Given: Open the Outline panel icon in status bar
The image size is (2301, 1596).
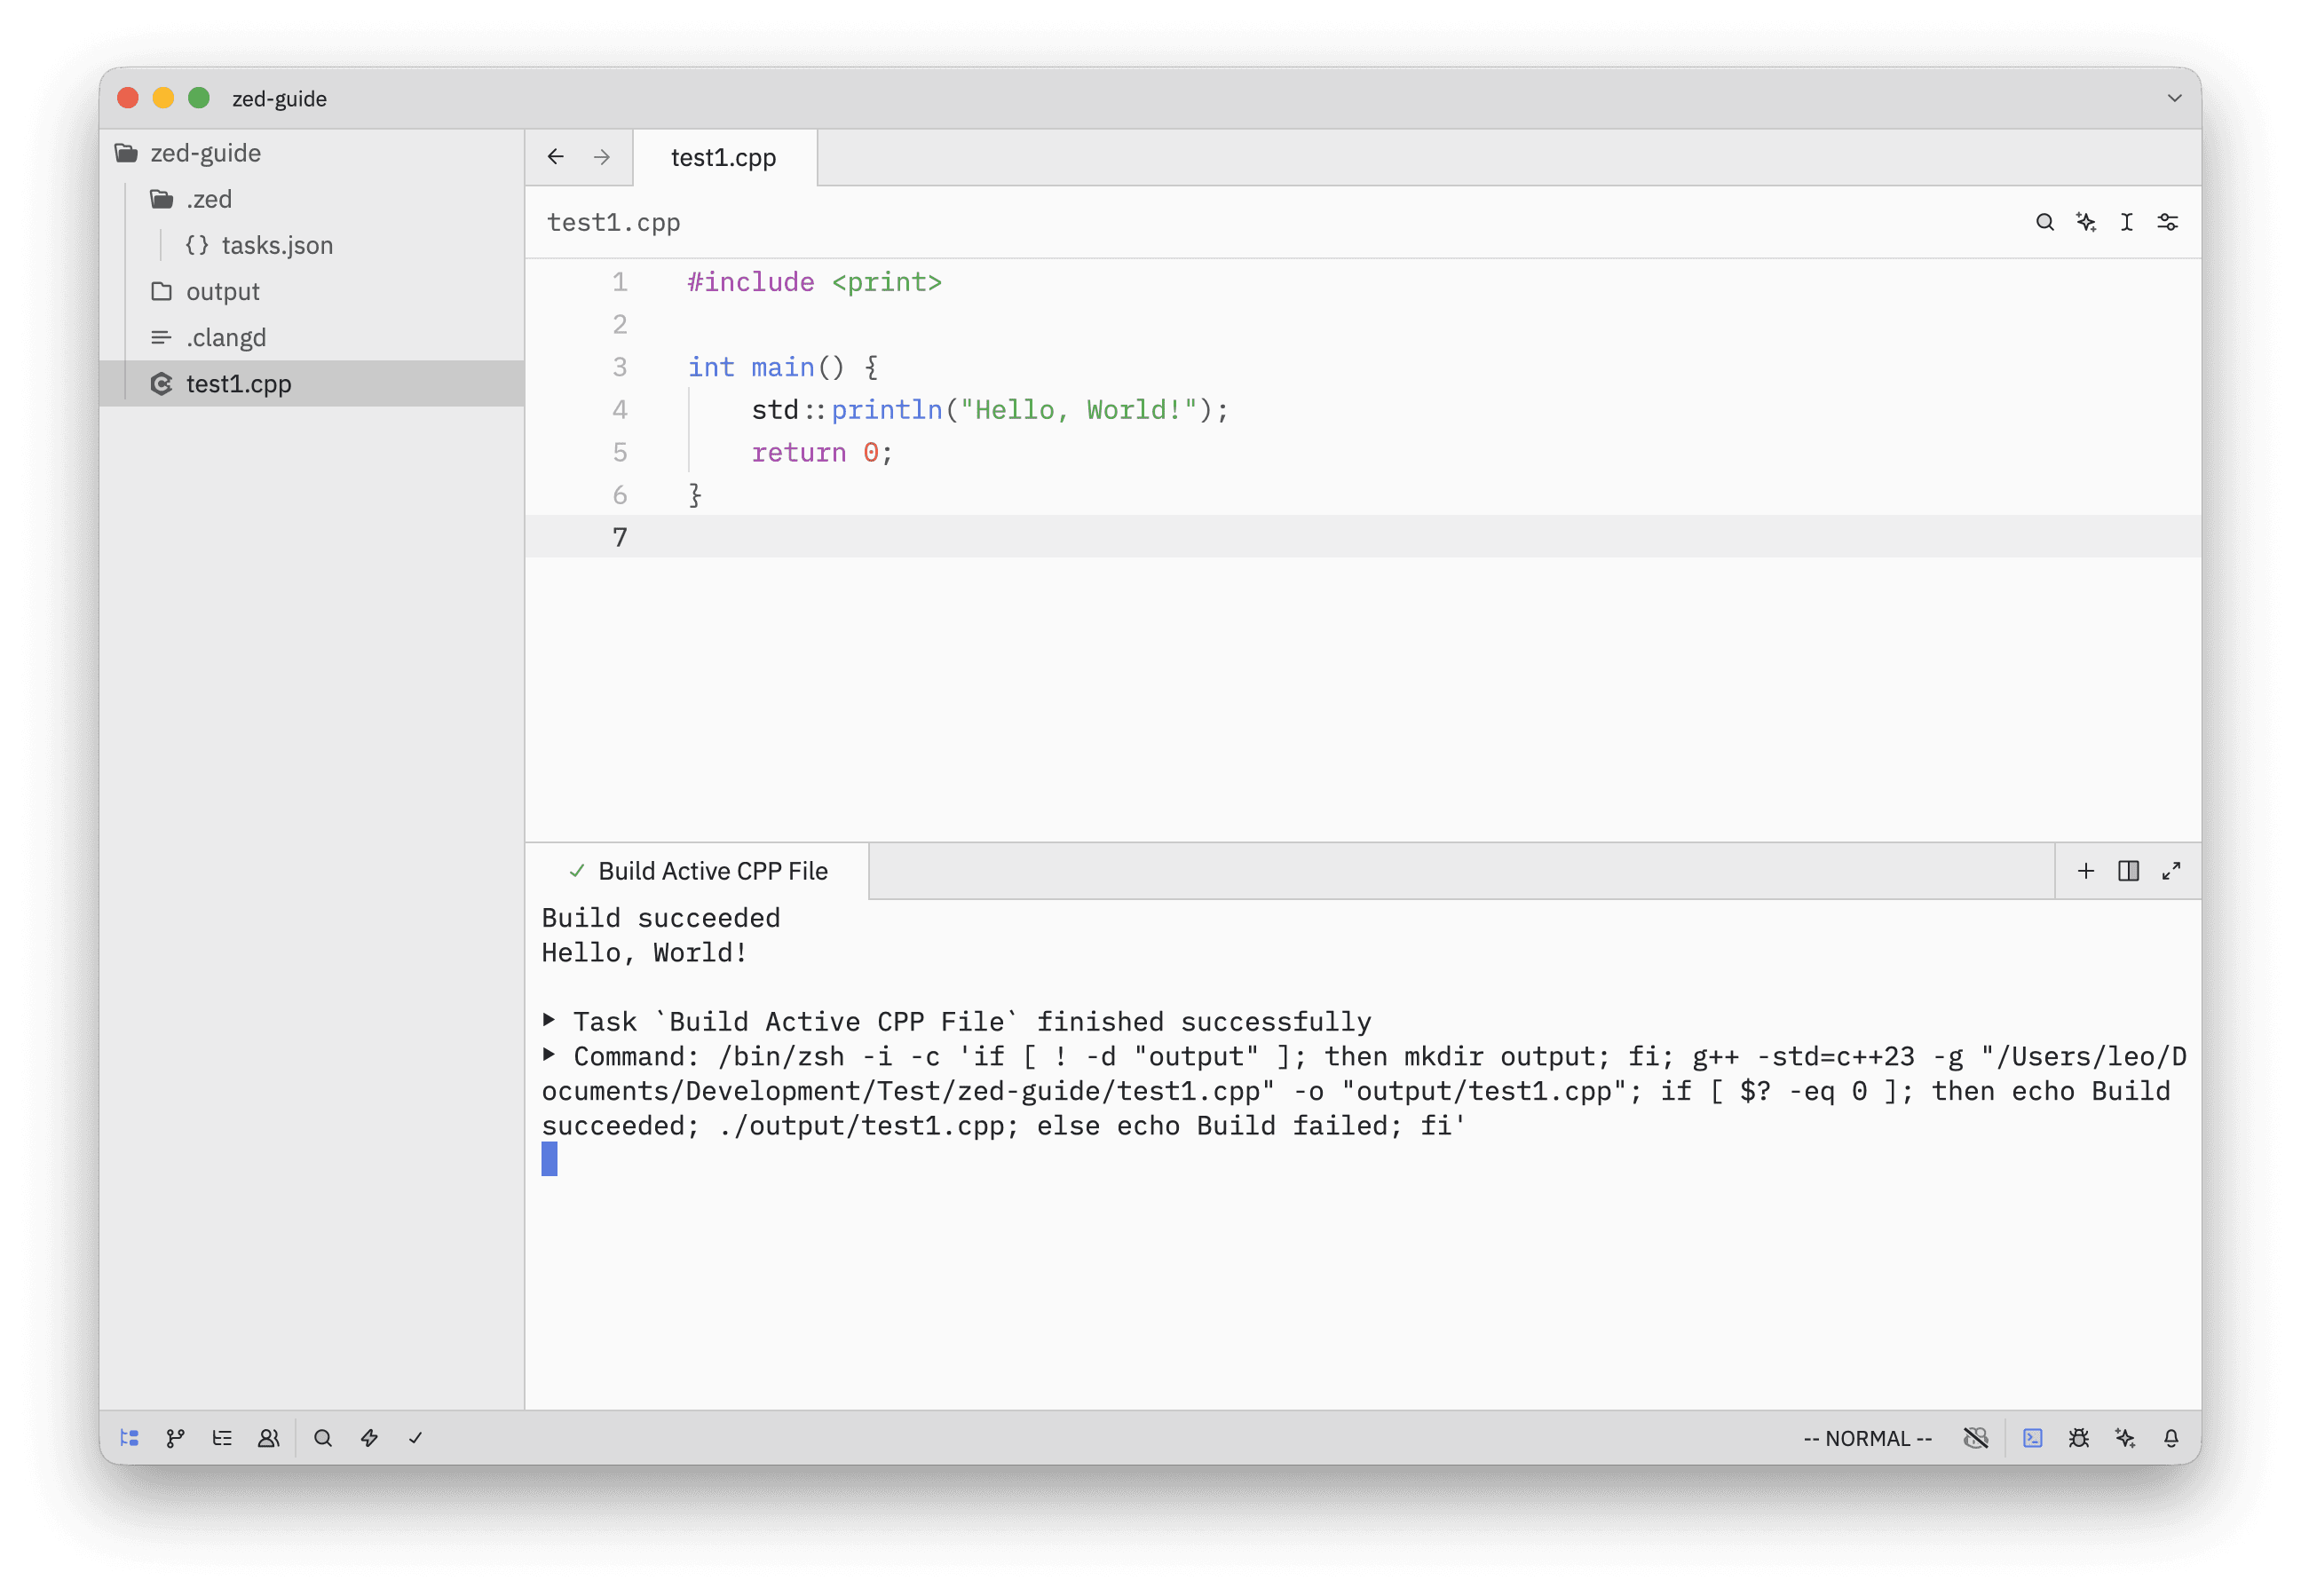Looking at the screenshot, I should (x=222, y=1438).
